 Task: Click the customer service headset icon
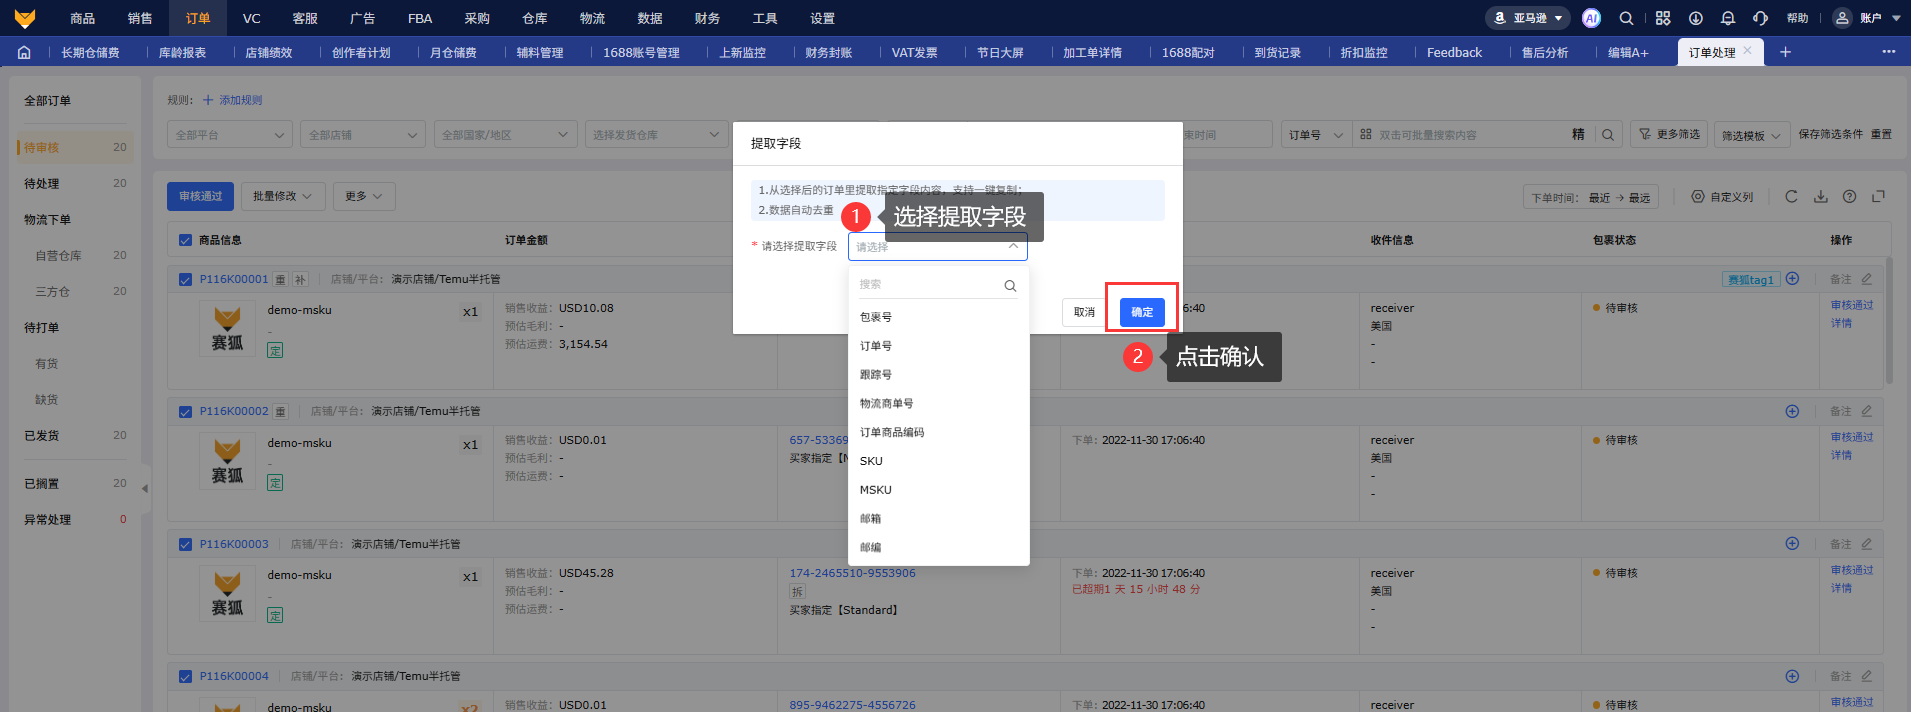point(1761,18)
